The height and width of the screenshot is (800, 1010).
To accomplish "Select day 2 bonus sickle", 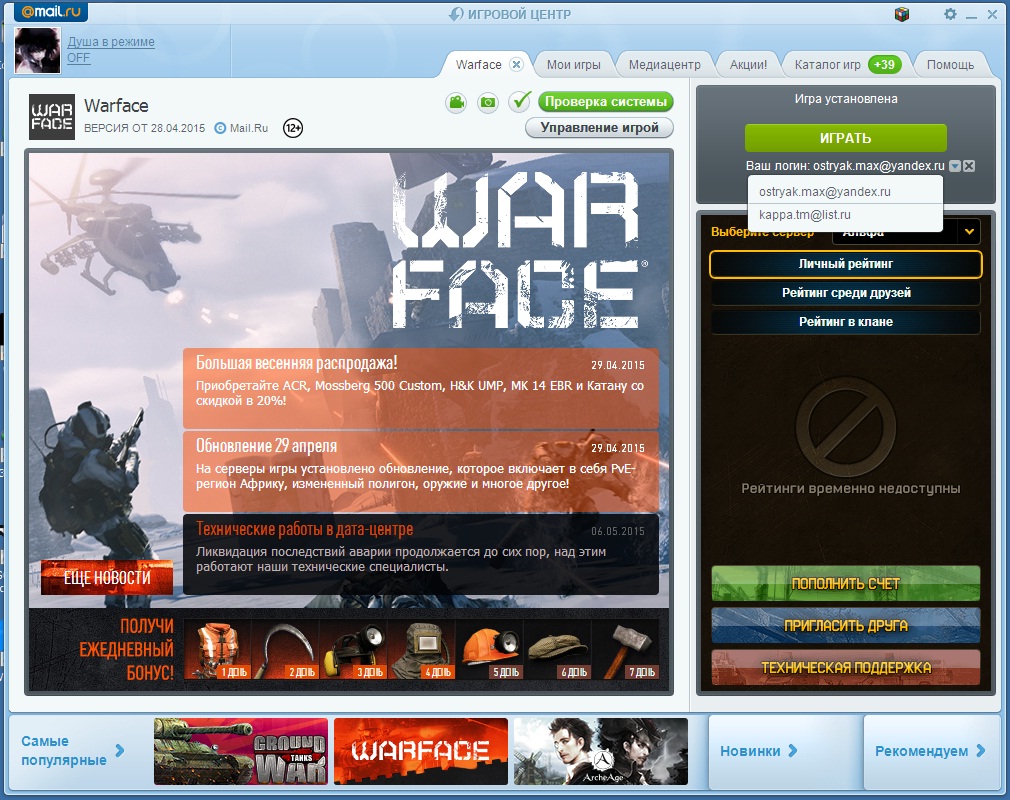I will [x=285, y=650].
